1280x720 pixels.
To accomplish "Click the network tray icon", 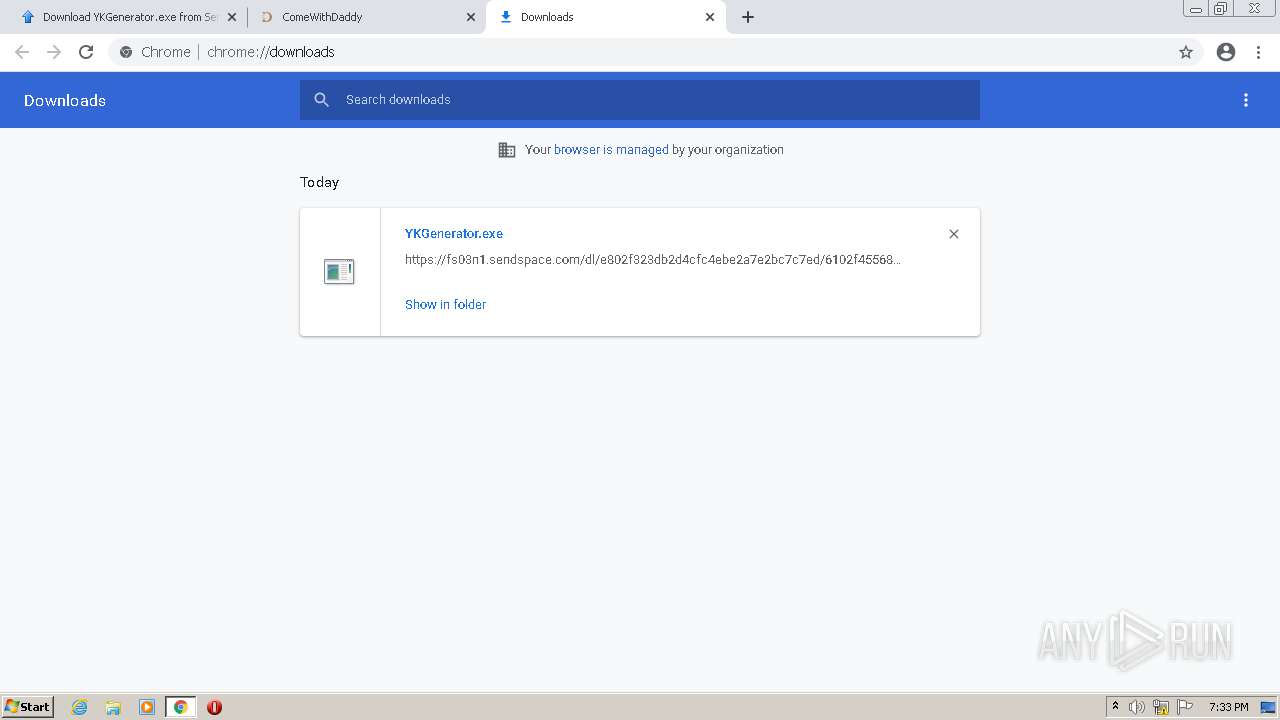I will (x=1161, y=707).
